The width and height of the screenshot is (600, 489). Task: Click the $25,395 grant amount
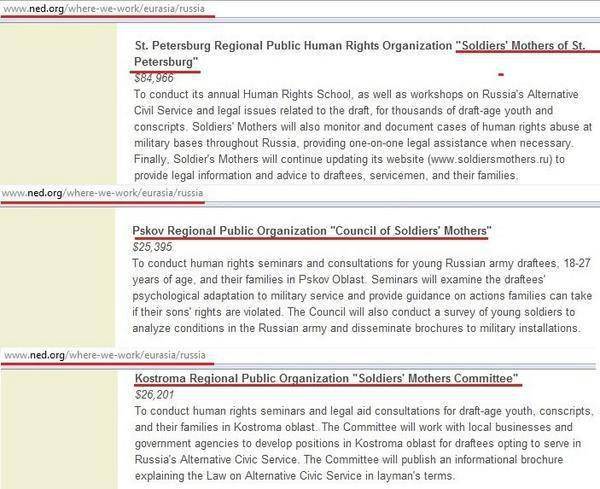coord(152,247)
